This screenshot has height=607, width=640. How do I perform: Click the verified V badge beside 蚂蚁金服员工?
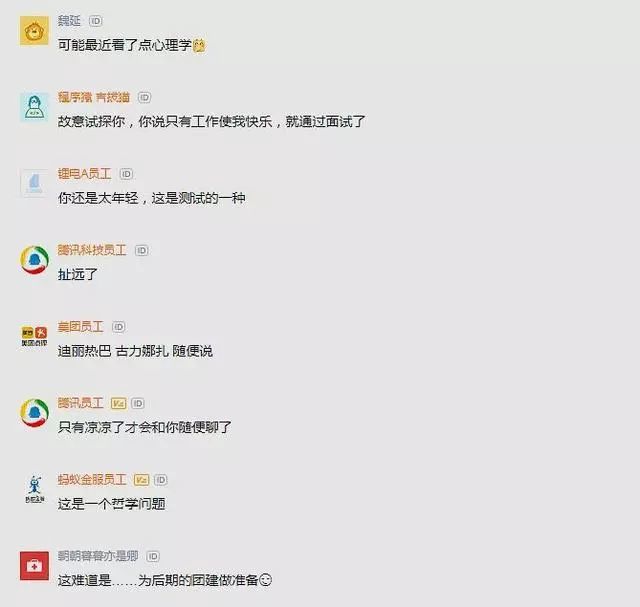142,480
